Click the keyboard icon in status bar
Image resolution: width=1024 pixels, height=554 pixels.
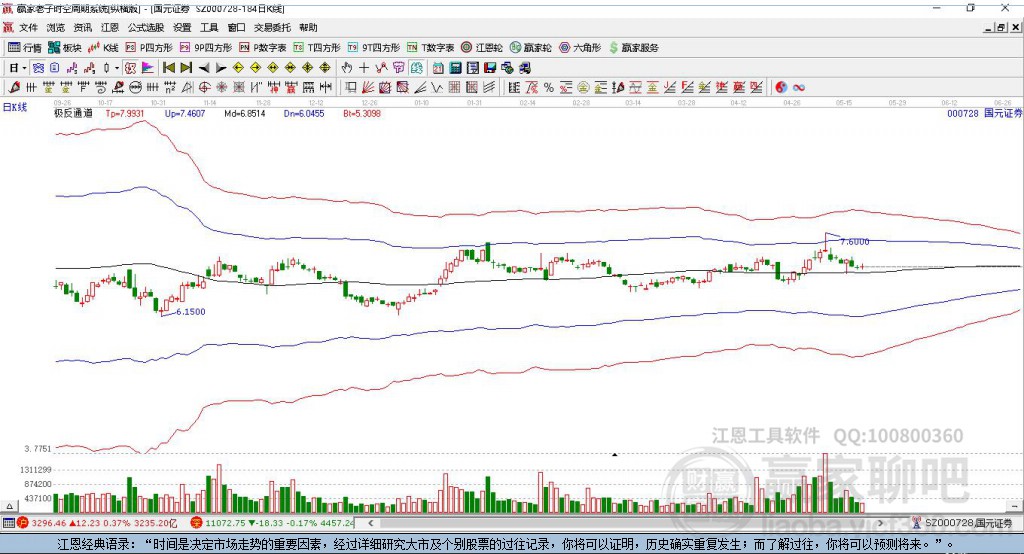8,523
